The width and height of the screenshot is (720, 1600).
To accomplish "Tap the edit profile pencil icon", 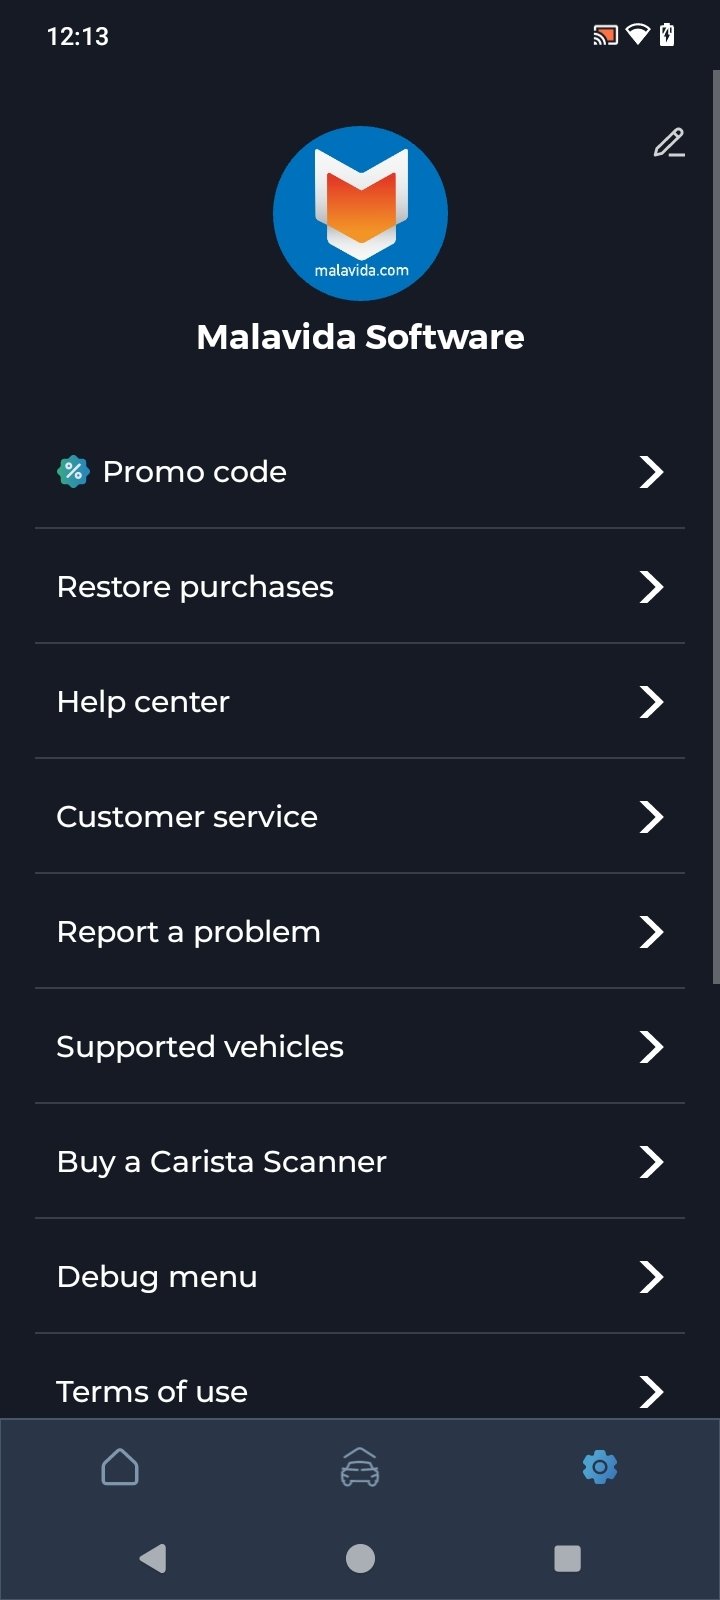I will coord(669,143).
